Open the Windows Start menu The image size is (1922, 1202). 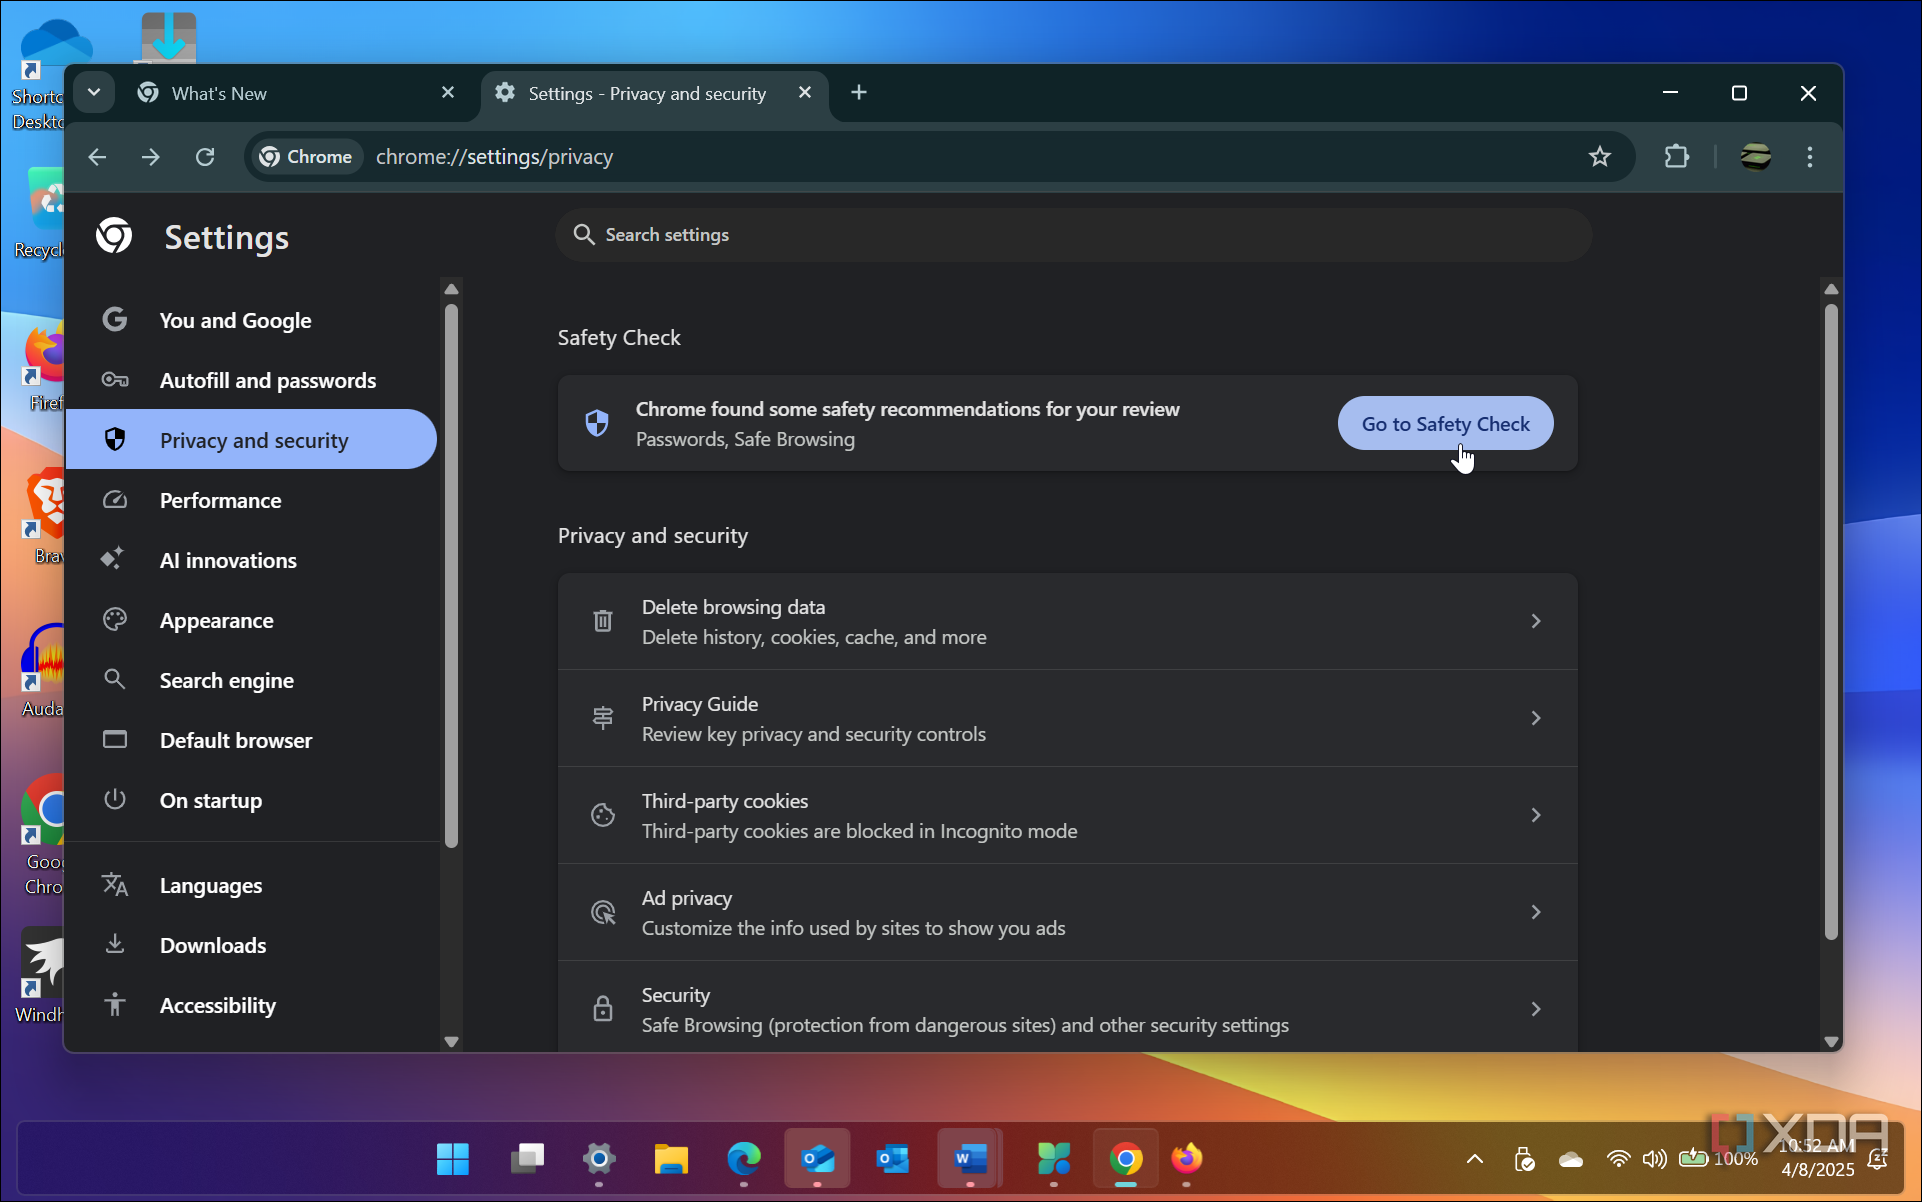pos(453,1159)
